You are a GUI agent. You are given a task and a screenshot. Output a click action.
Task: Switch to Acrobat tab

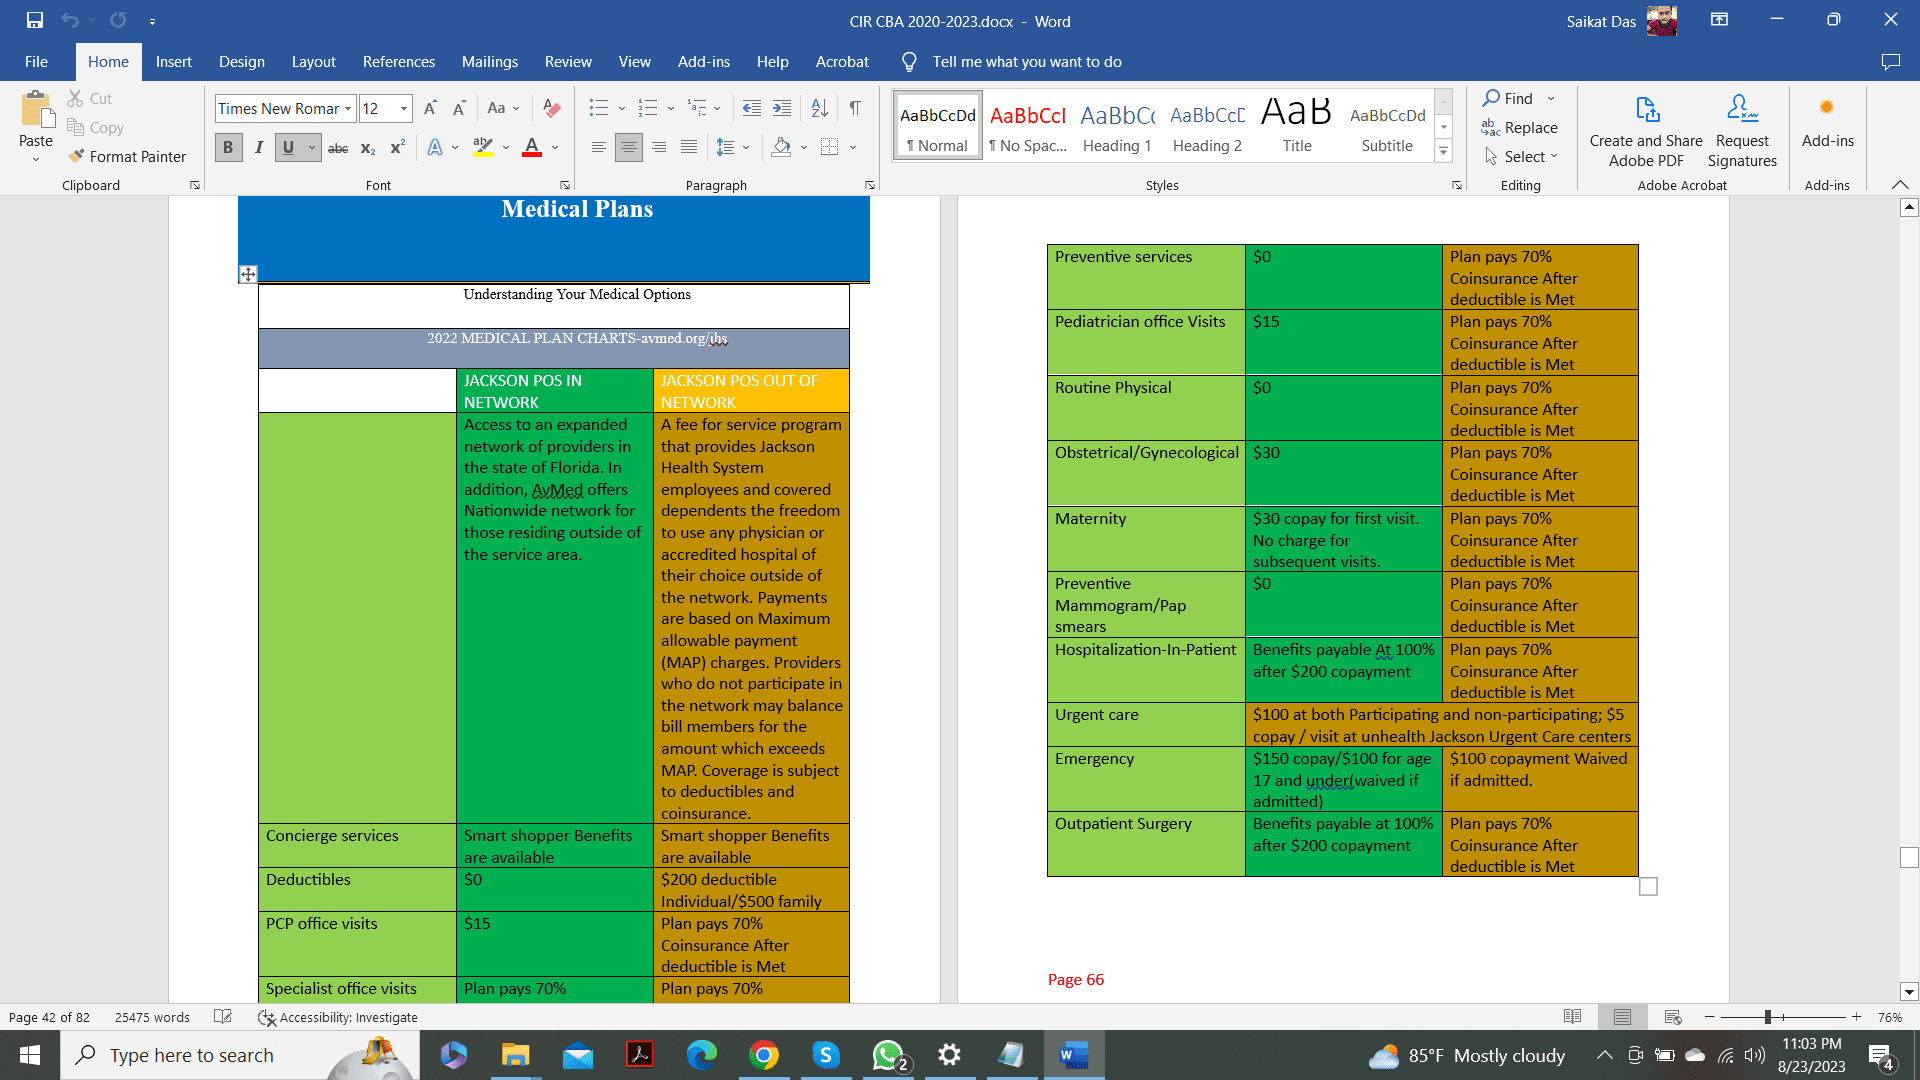point(842,62)
